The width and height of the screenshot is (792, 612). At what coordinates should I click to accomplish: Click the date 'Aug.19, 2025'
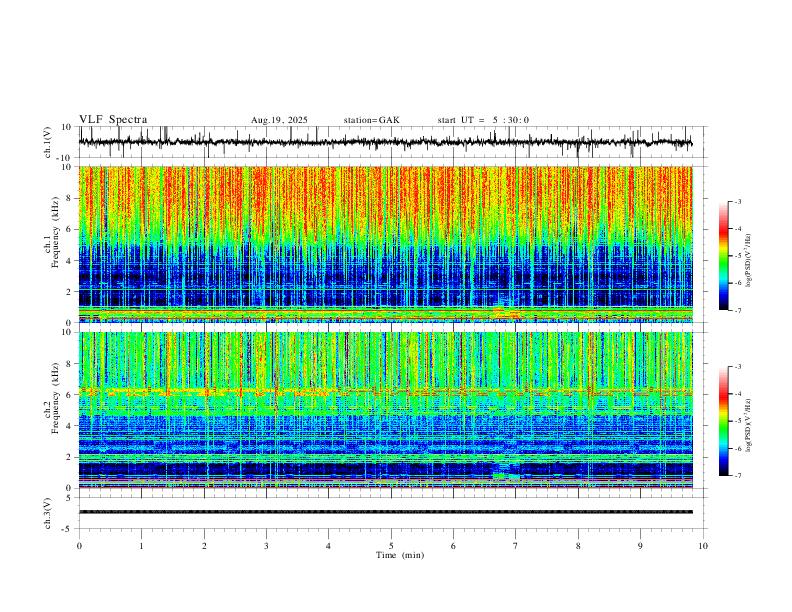279,120
